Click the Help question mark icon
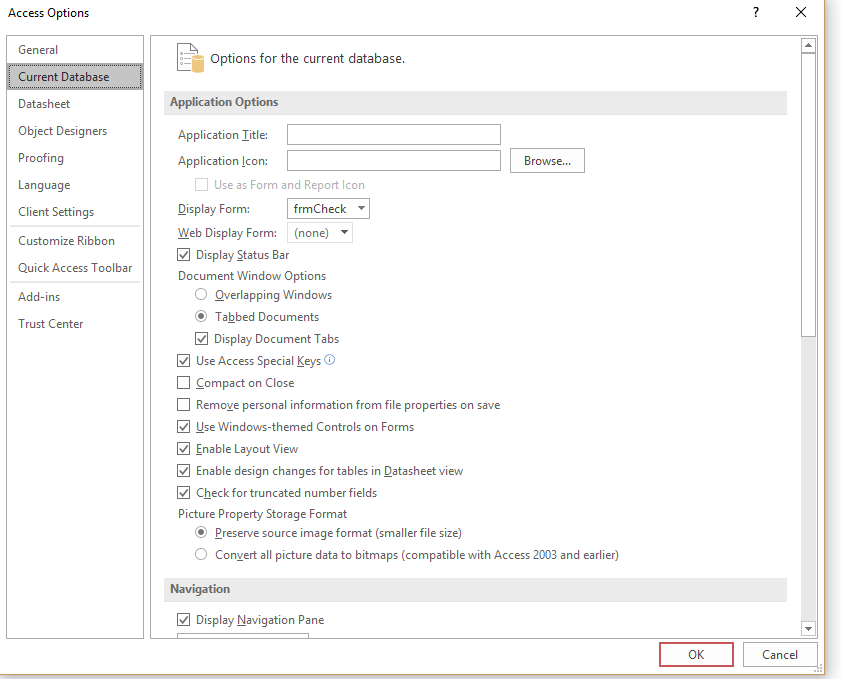This screenshot has height=679, width=841. 756,12
